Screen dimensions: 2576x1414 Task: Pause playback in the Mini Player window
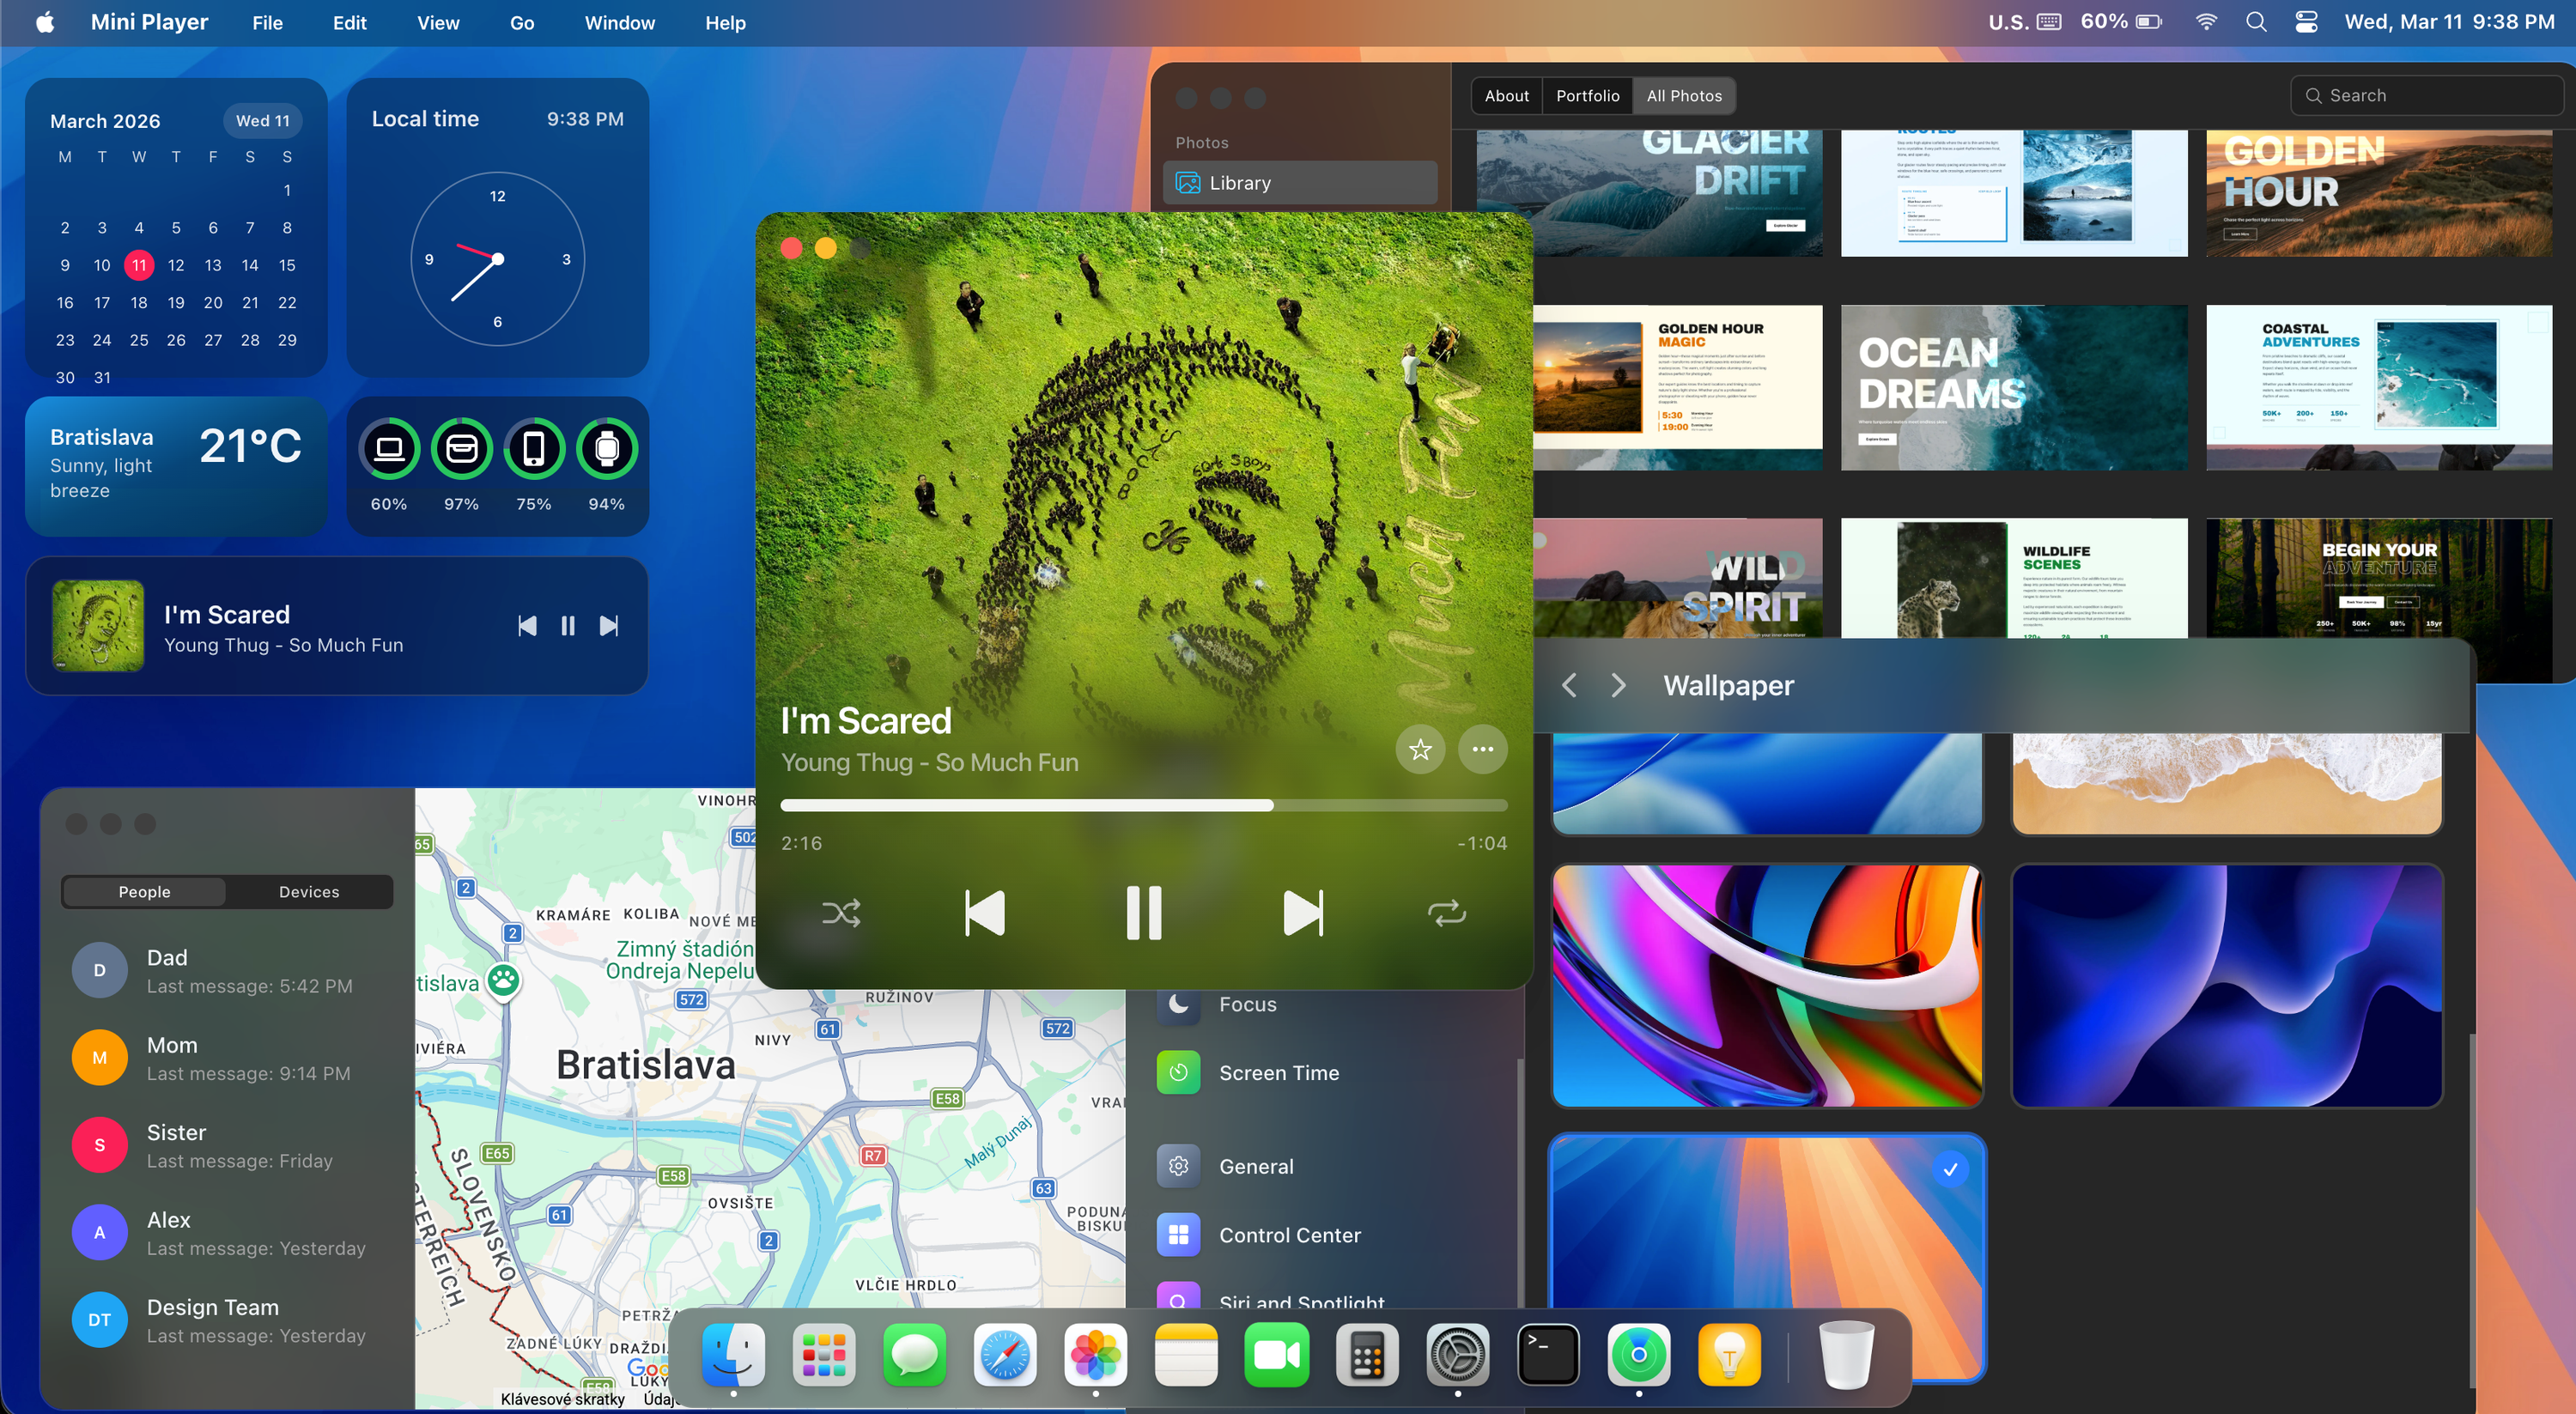pyautogui.click(x=1144, y=913)
